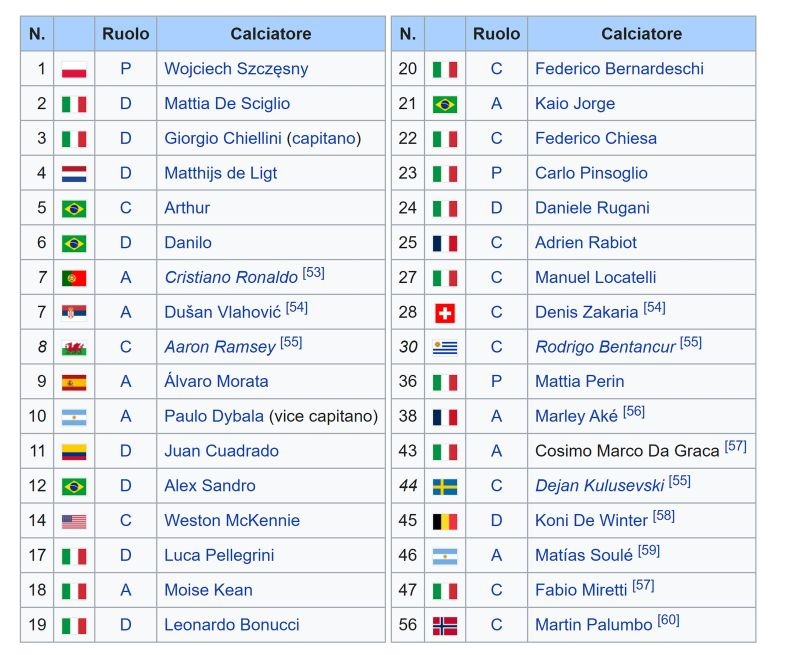Image resolution: width=800 pixels, height=655 pixels.
Task: Follow footnote 60 next to Martin Palumbo
Action: pos(668,620)
